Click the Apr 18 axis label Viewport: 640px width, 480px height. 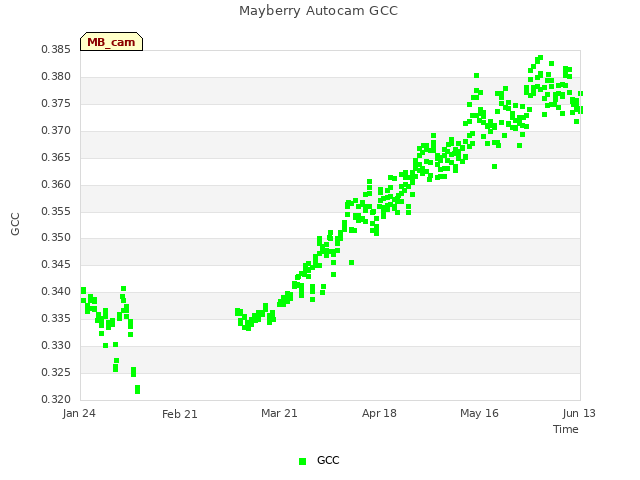[379, 413]
